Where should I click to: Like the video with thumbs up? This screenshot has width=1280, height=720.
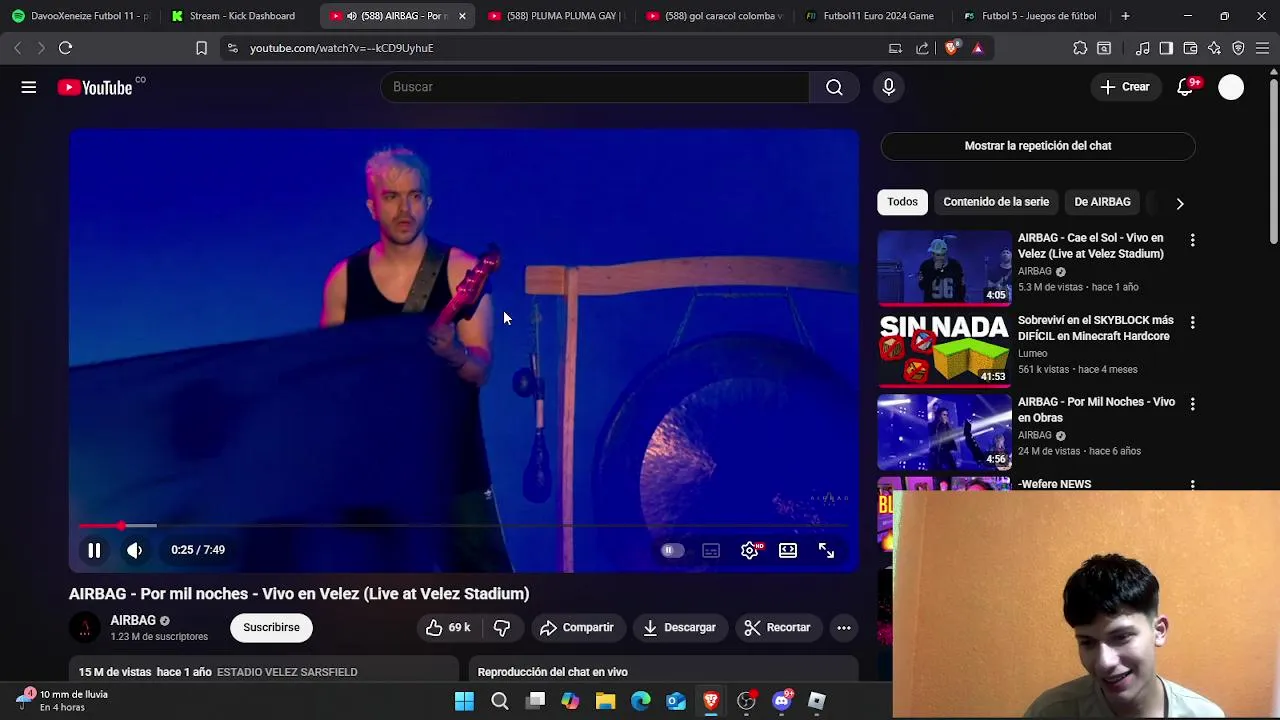click(x=449, y=627)
